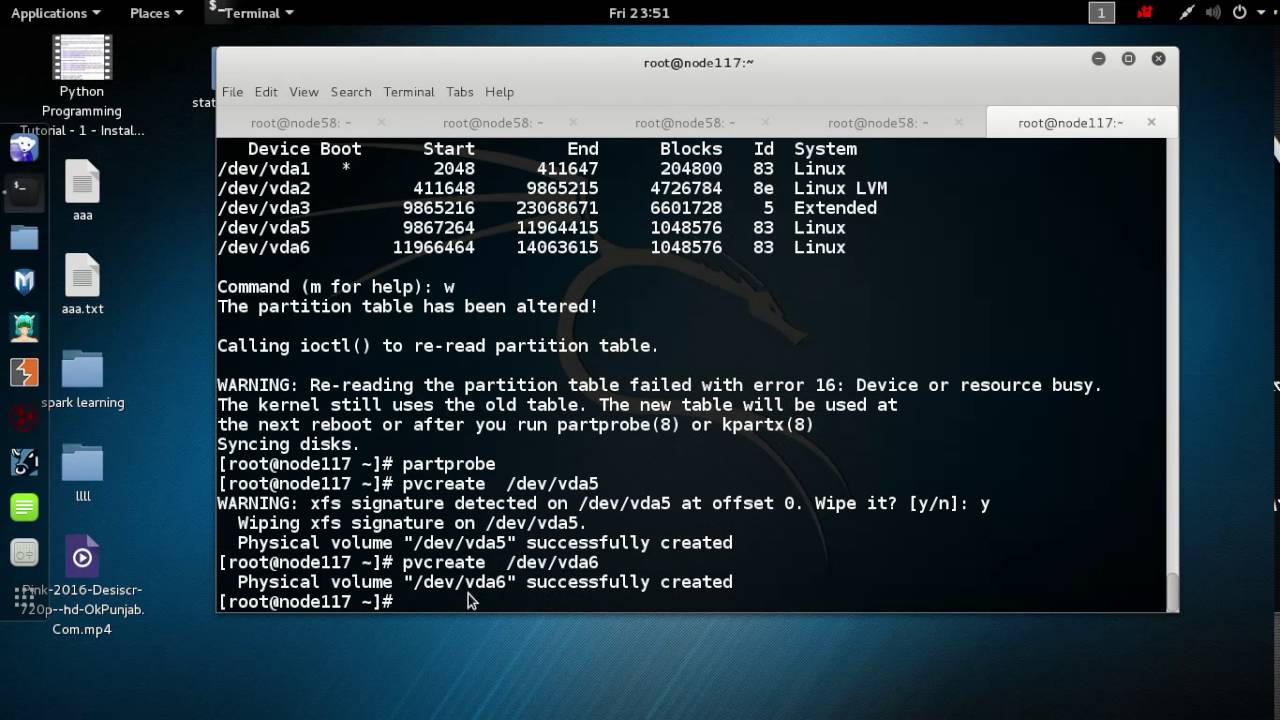Image resolution: width=1280 pixels, height=720 pixels.
Task: Open the Applications menu
Action: point(56,13)
